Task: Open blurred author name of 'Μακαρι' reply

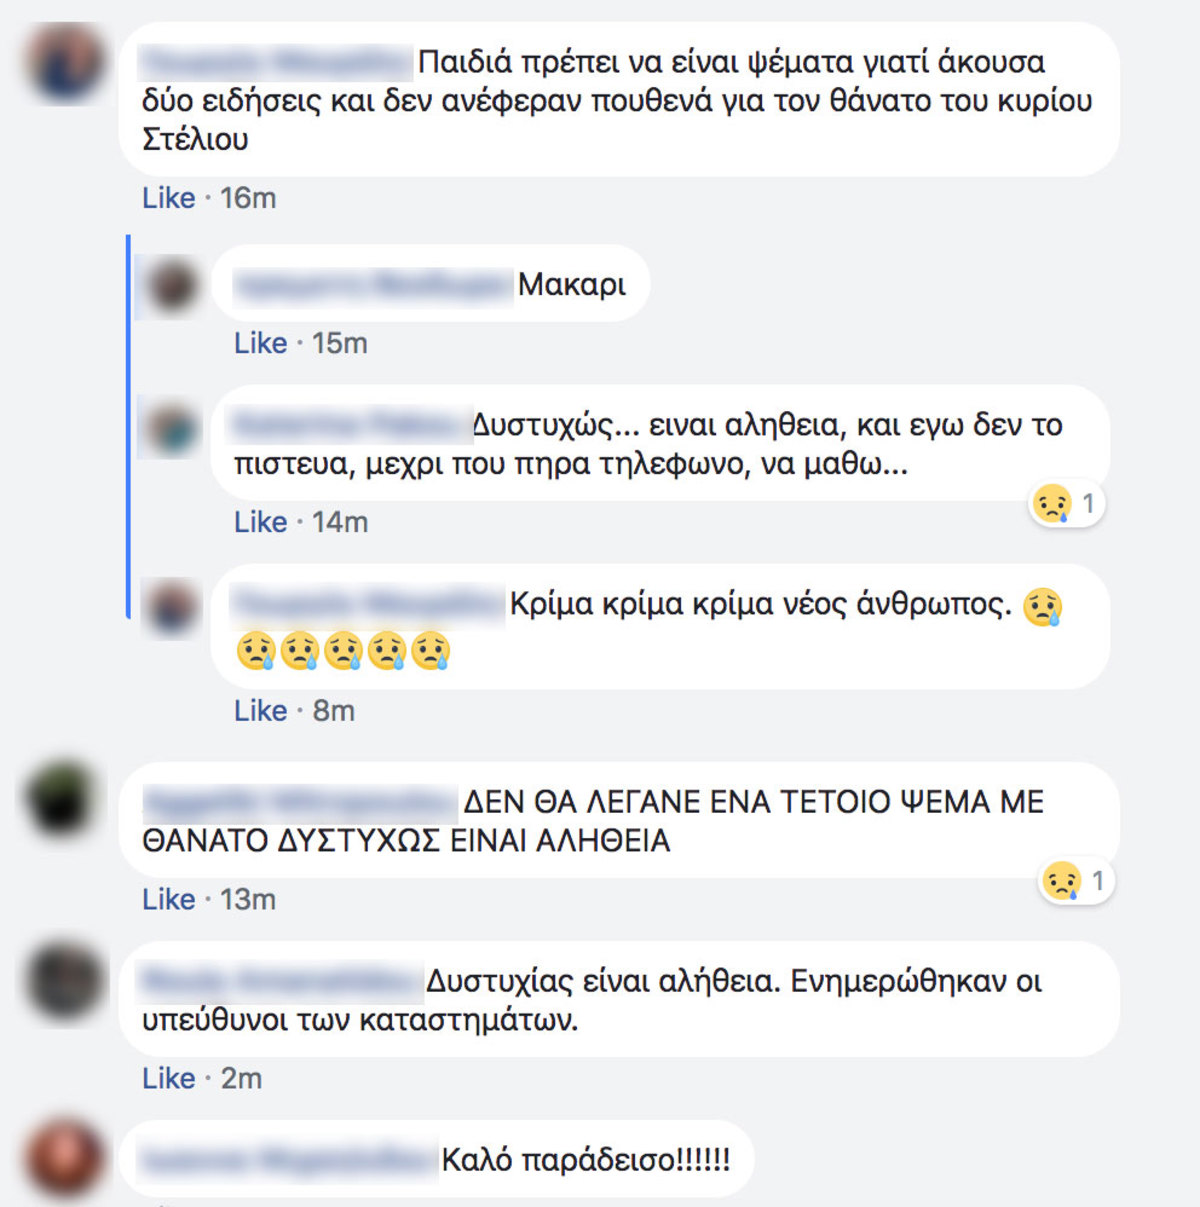Action: 372,285
